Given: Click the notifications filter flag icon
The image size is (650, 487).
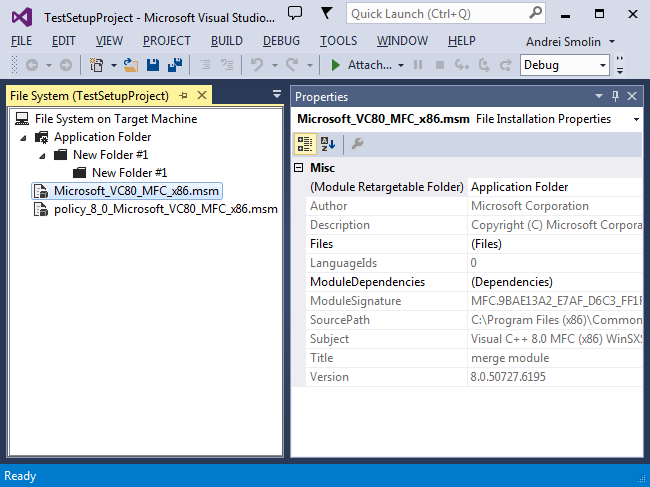Looking at the screenshot, I should [x=327, y=13].
